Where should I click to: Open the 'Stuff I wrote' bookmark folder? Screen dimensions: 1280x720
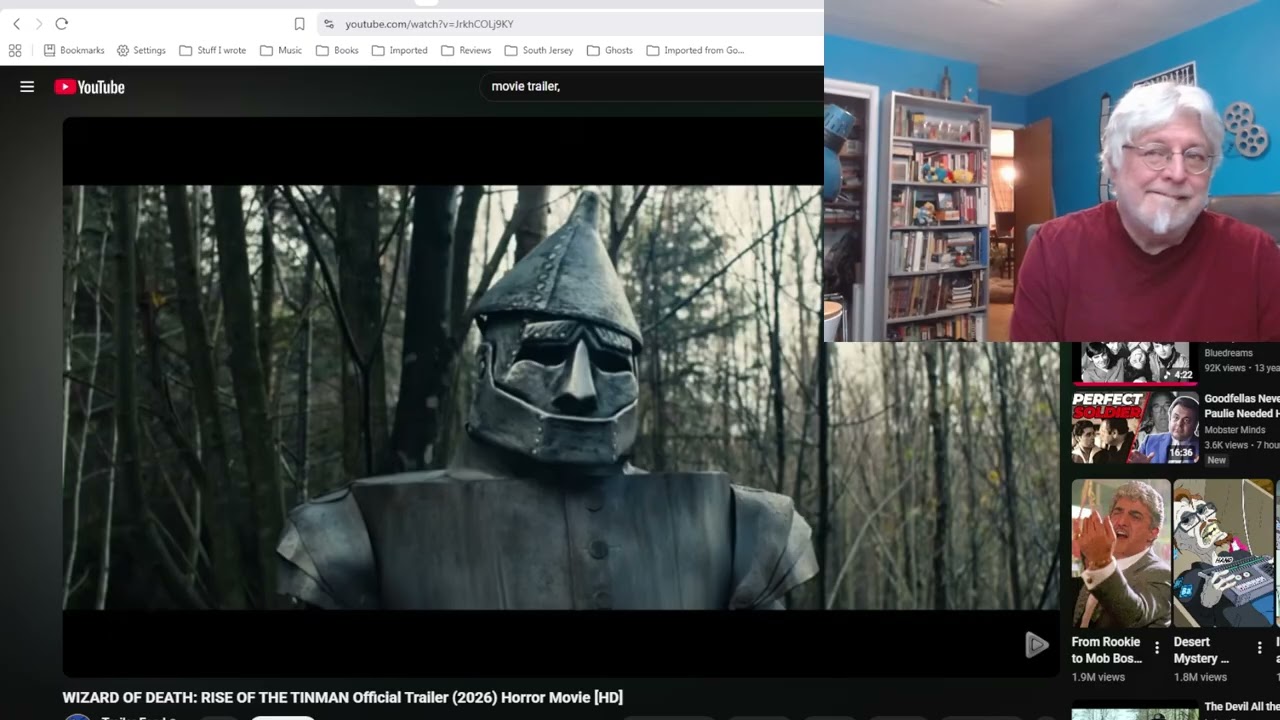pyautogui.click(x=212, y=50)
